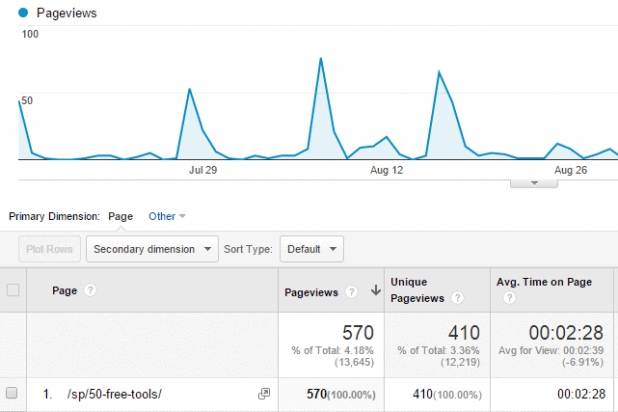Click the Jul 29 date label on chart
Viewport: 618px width, 412px height.
(203, 170)
